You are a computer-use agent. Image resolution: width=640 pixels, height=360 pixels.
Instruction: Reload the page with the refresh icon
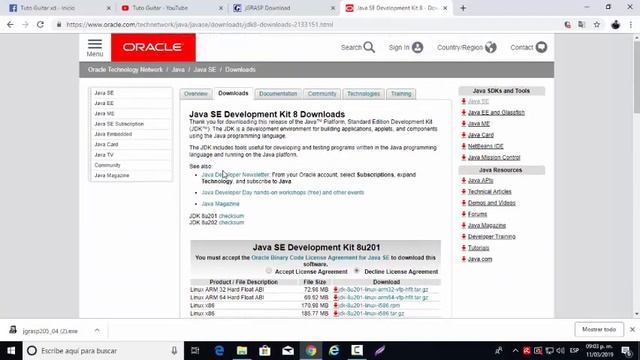pyautogui.click(x=40, y=24)
